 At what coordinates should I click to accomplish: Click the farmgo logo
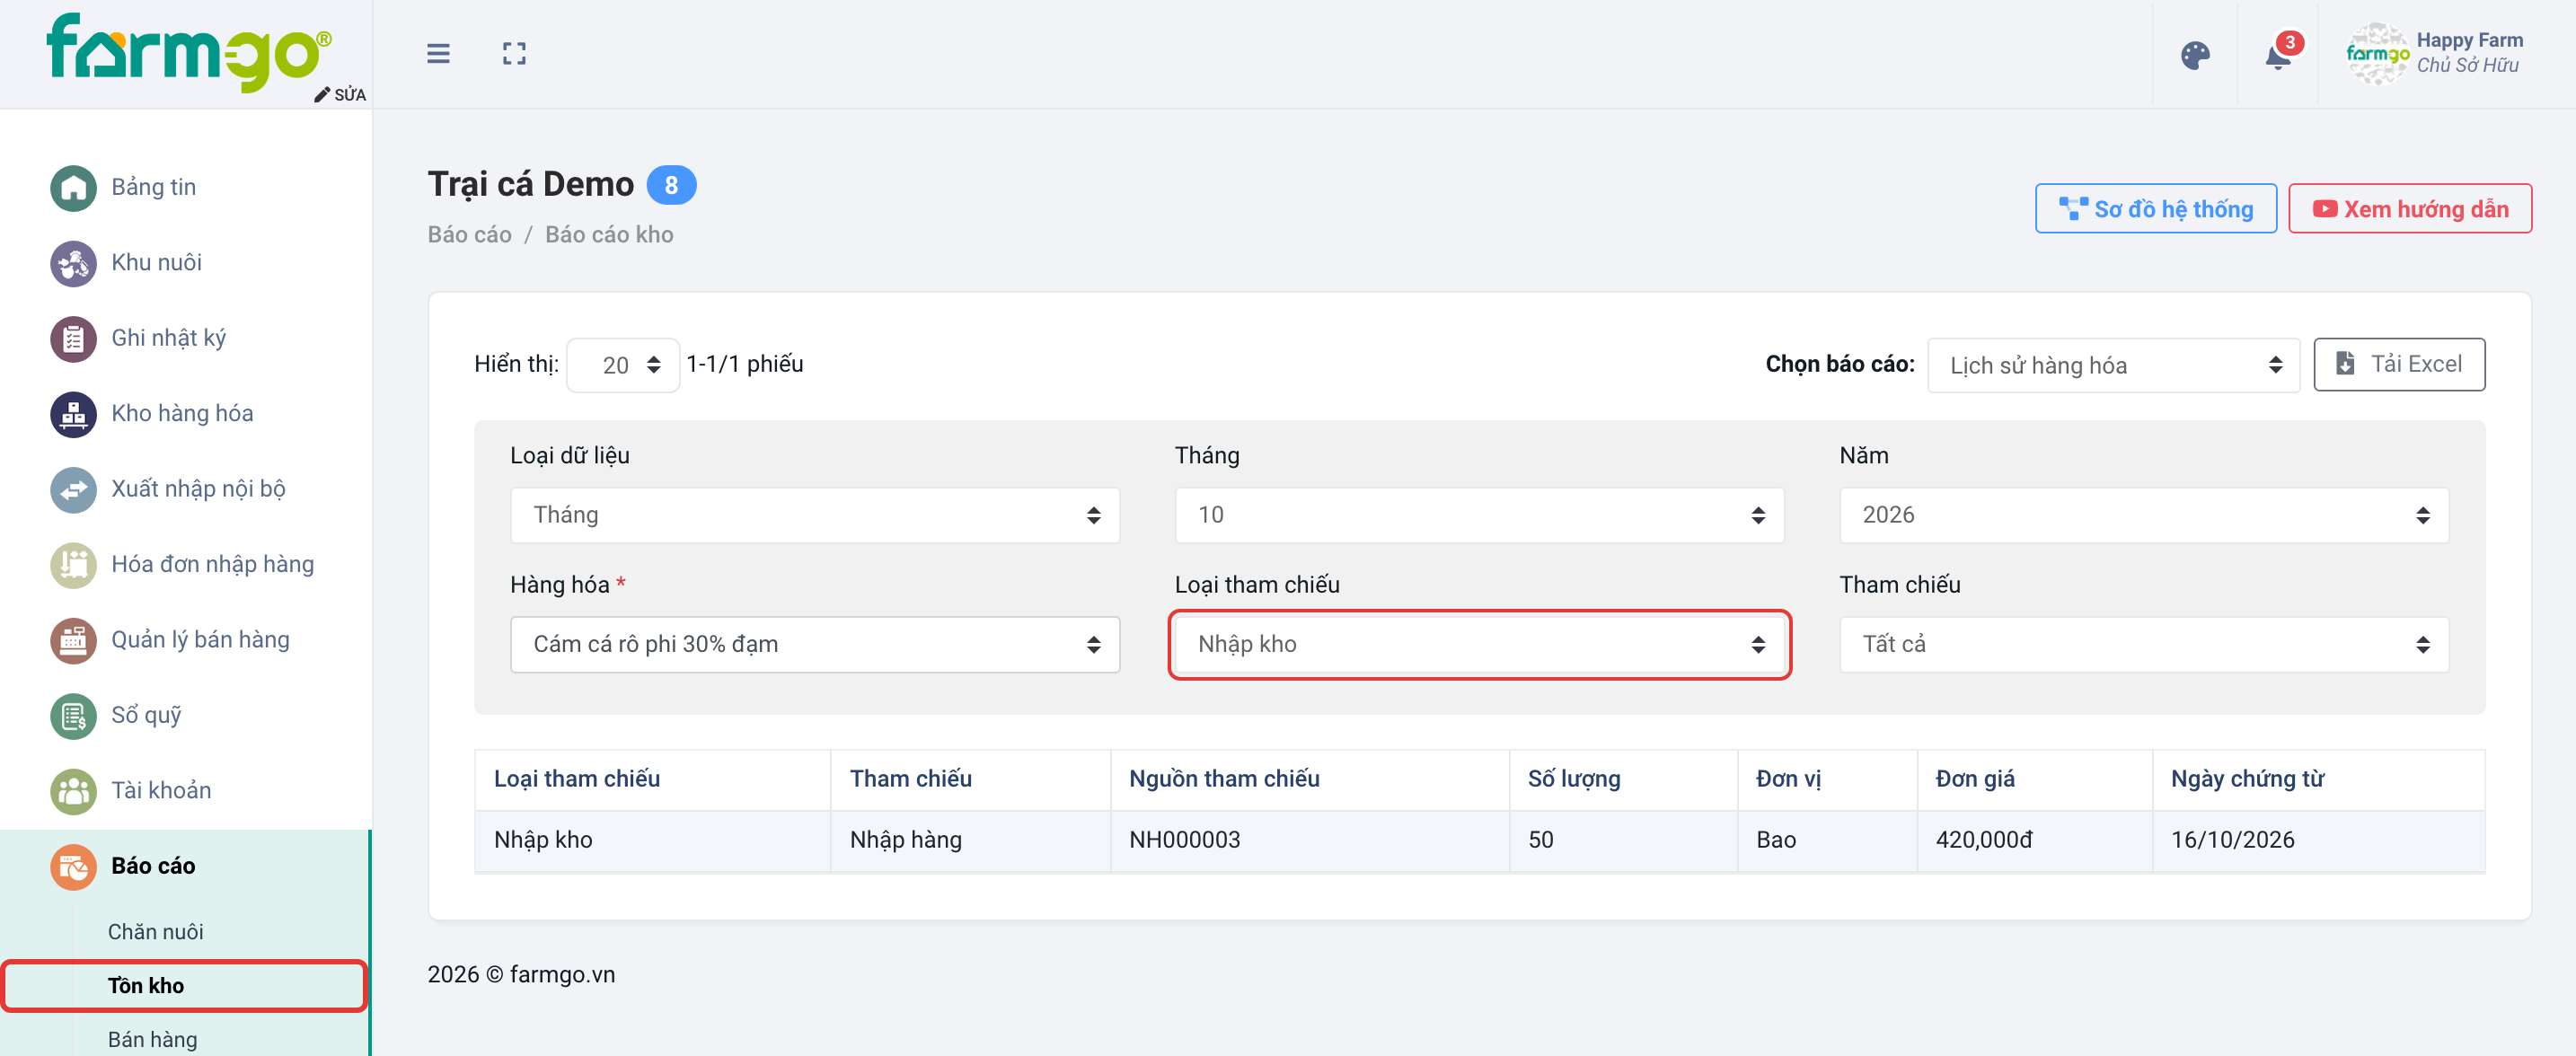188,52
